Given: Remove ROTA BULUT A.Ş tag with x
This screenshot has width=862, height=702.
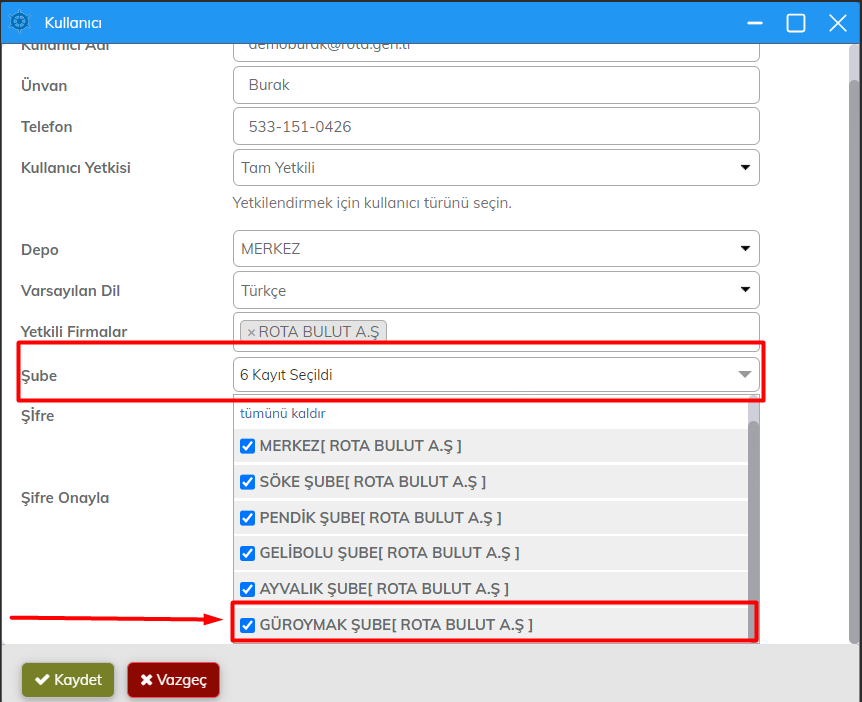Looking at the screenshot, I should point(251,332).
